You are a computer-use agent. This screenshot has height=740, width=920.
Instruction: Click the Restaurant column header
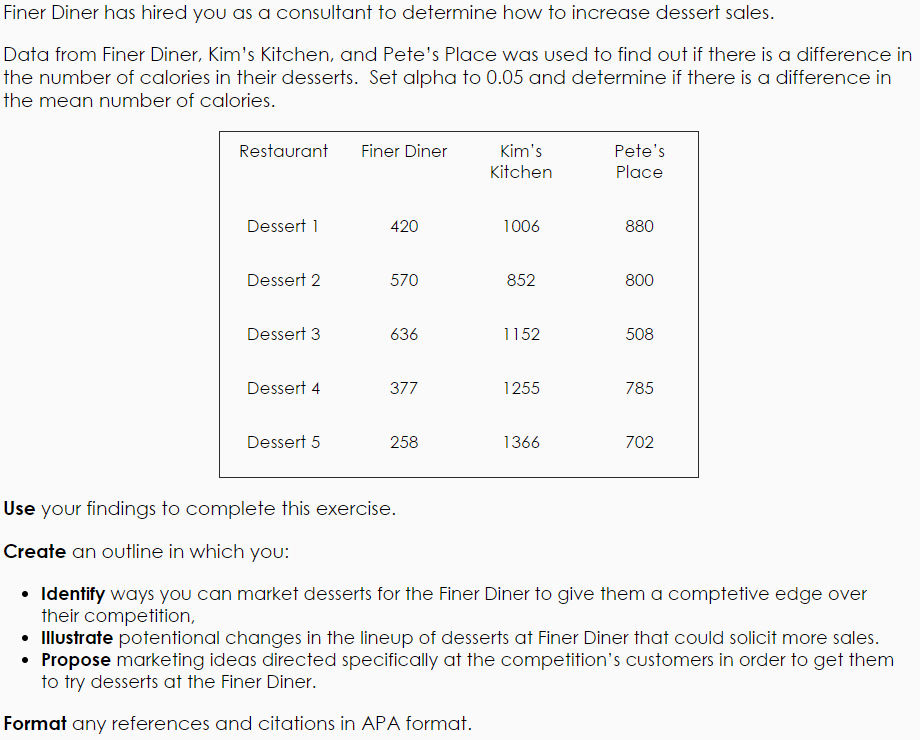pos(283,152)
